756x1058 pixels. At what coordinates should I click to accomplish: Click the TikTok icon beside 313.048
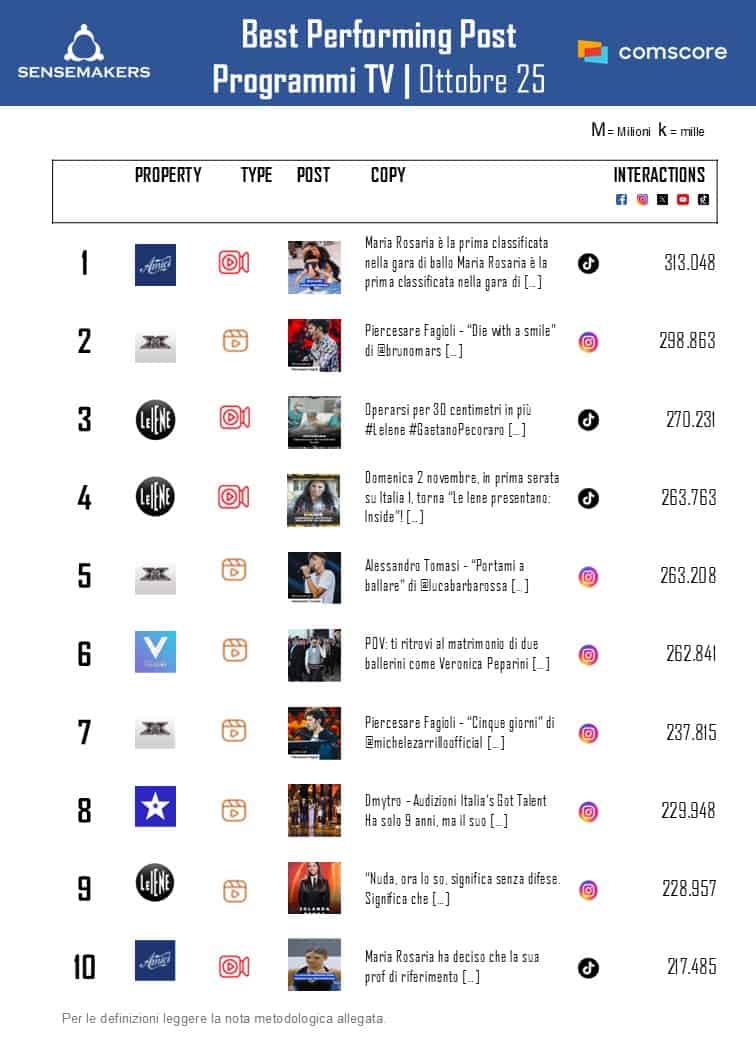point(589,264)
